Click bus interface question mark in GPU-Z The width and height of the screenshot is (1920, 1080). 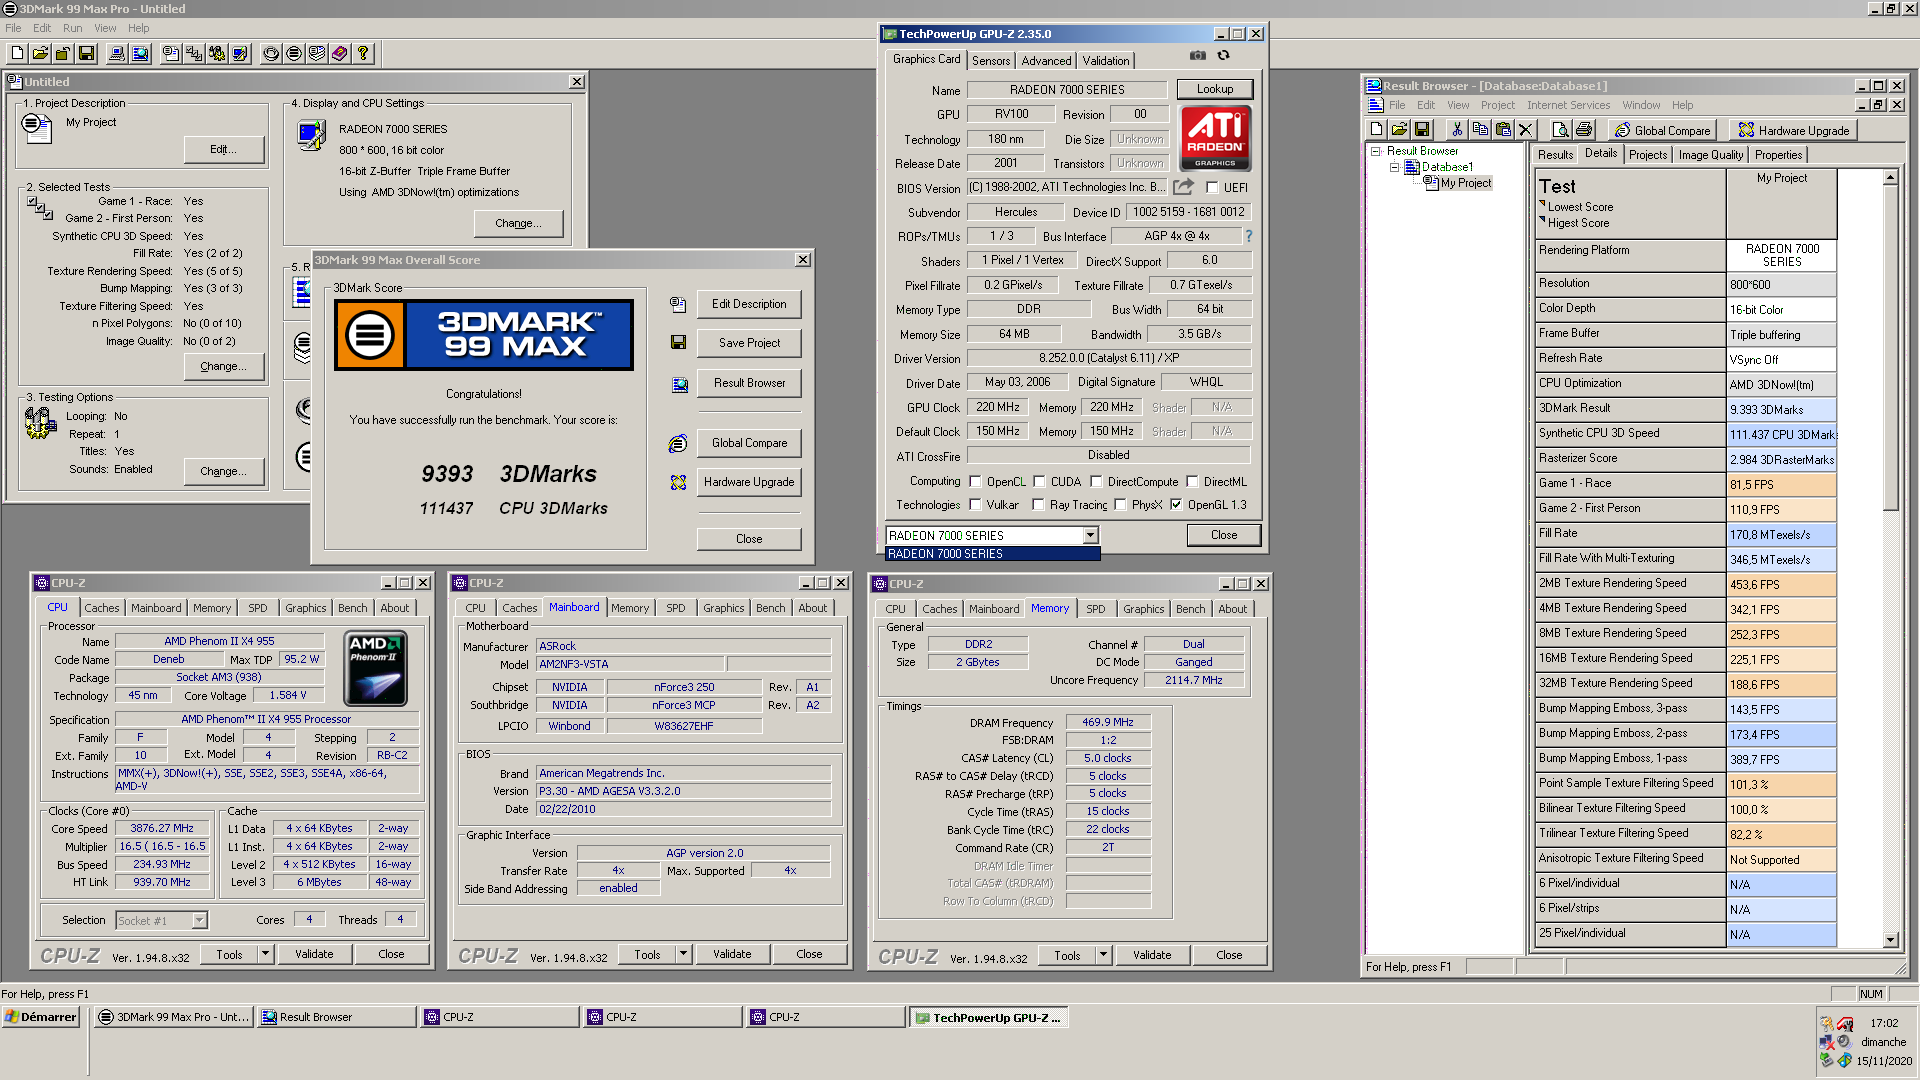[x=1249, y=236]
